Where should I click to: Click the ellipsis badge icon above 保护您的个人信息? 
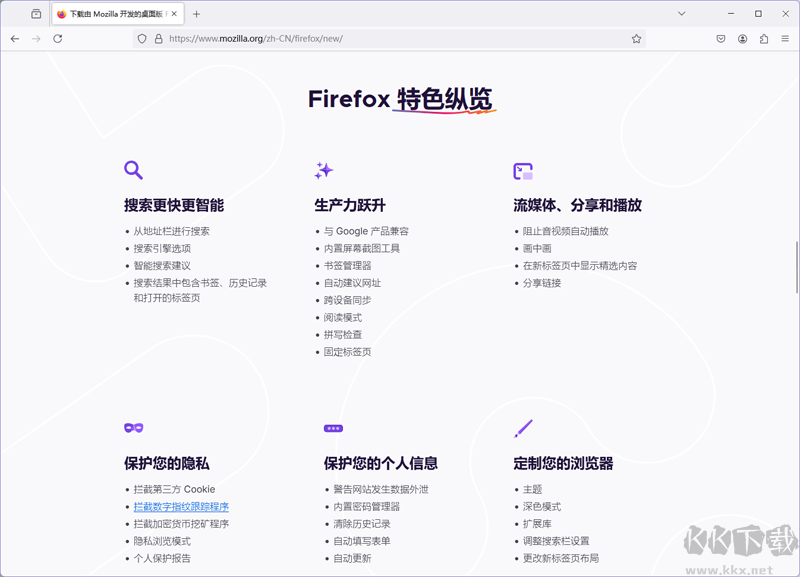point(332,428)
